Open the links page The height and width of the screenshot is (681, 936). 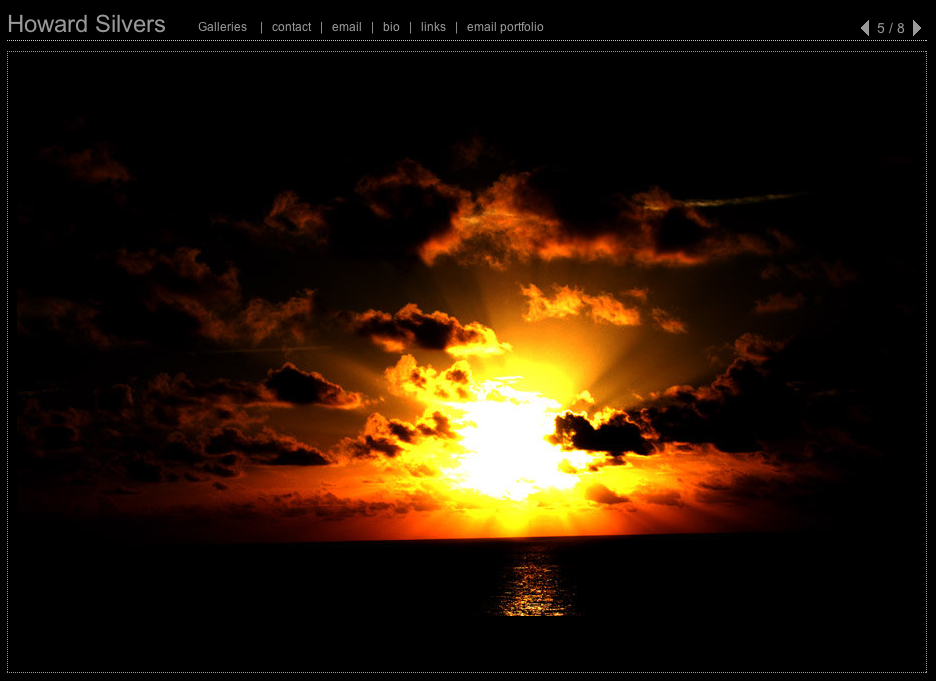tap(433, 27)
